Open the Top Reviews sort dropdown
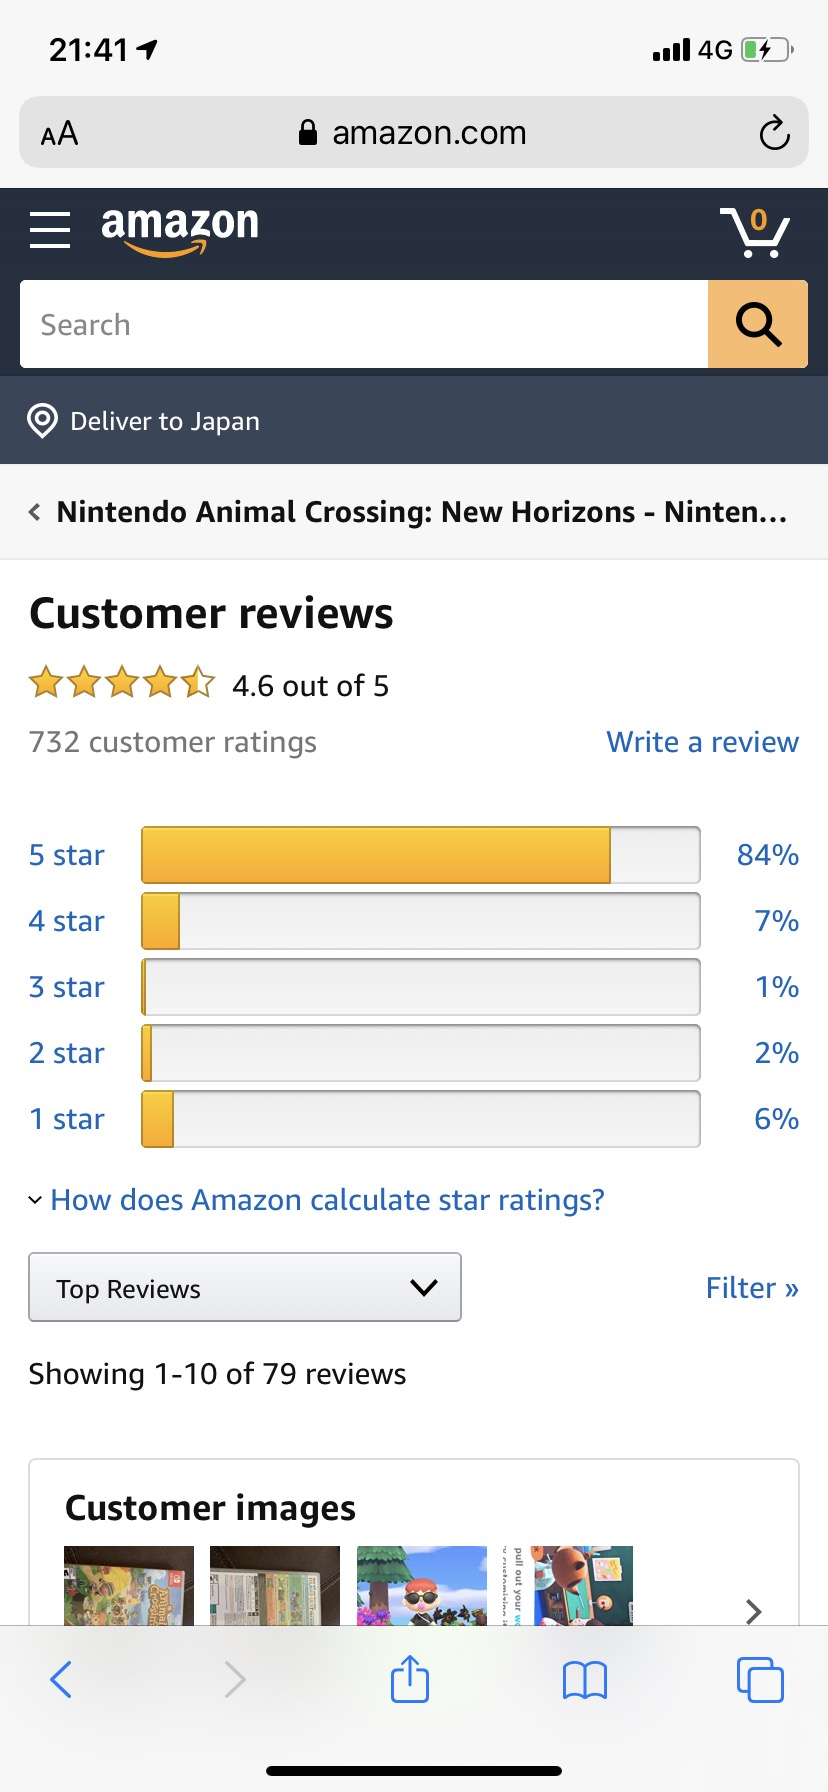Viewport: 828px width, 1792px height. (245, 1287)
